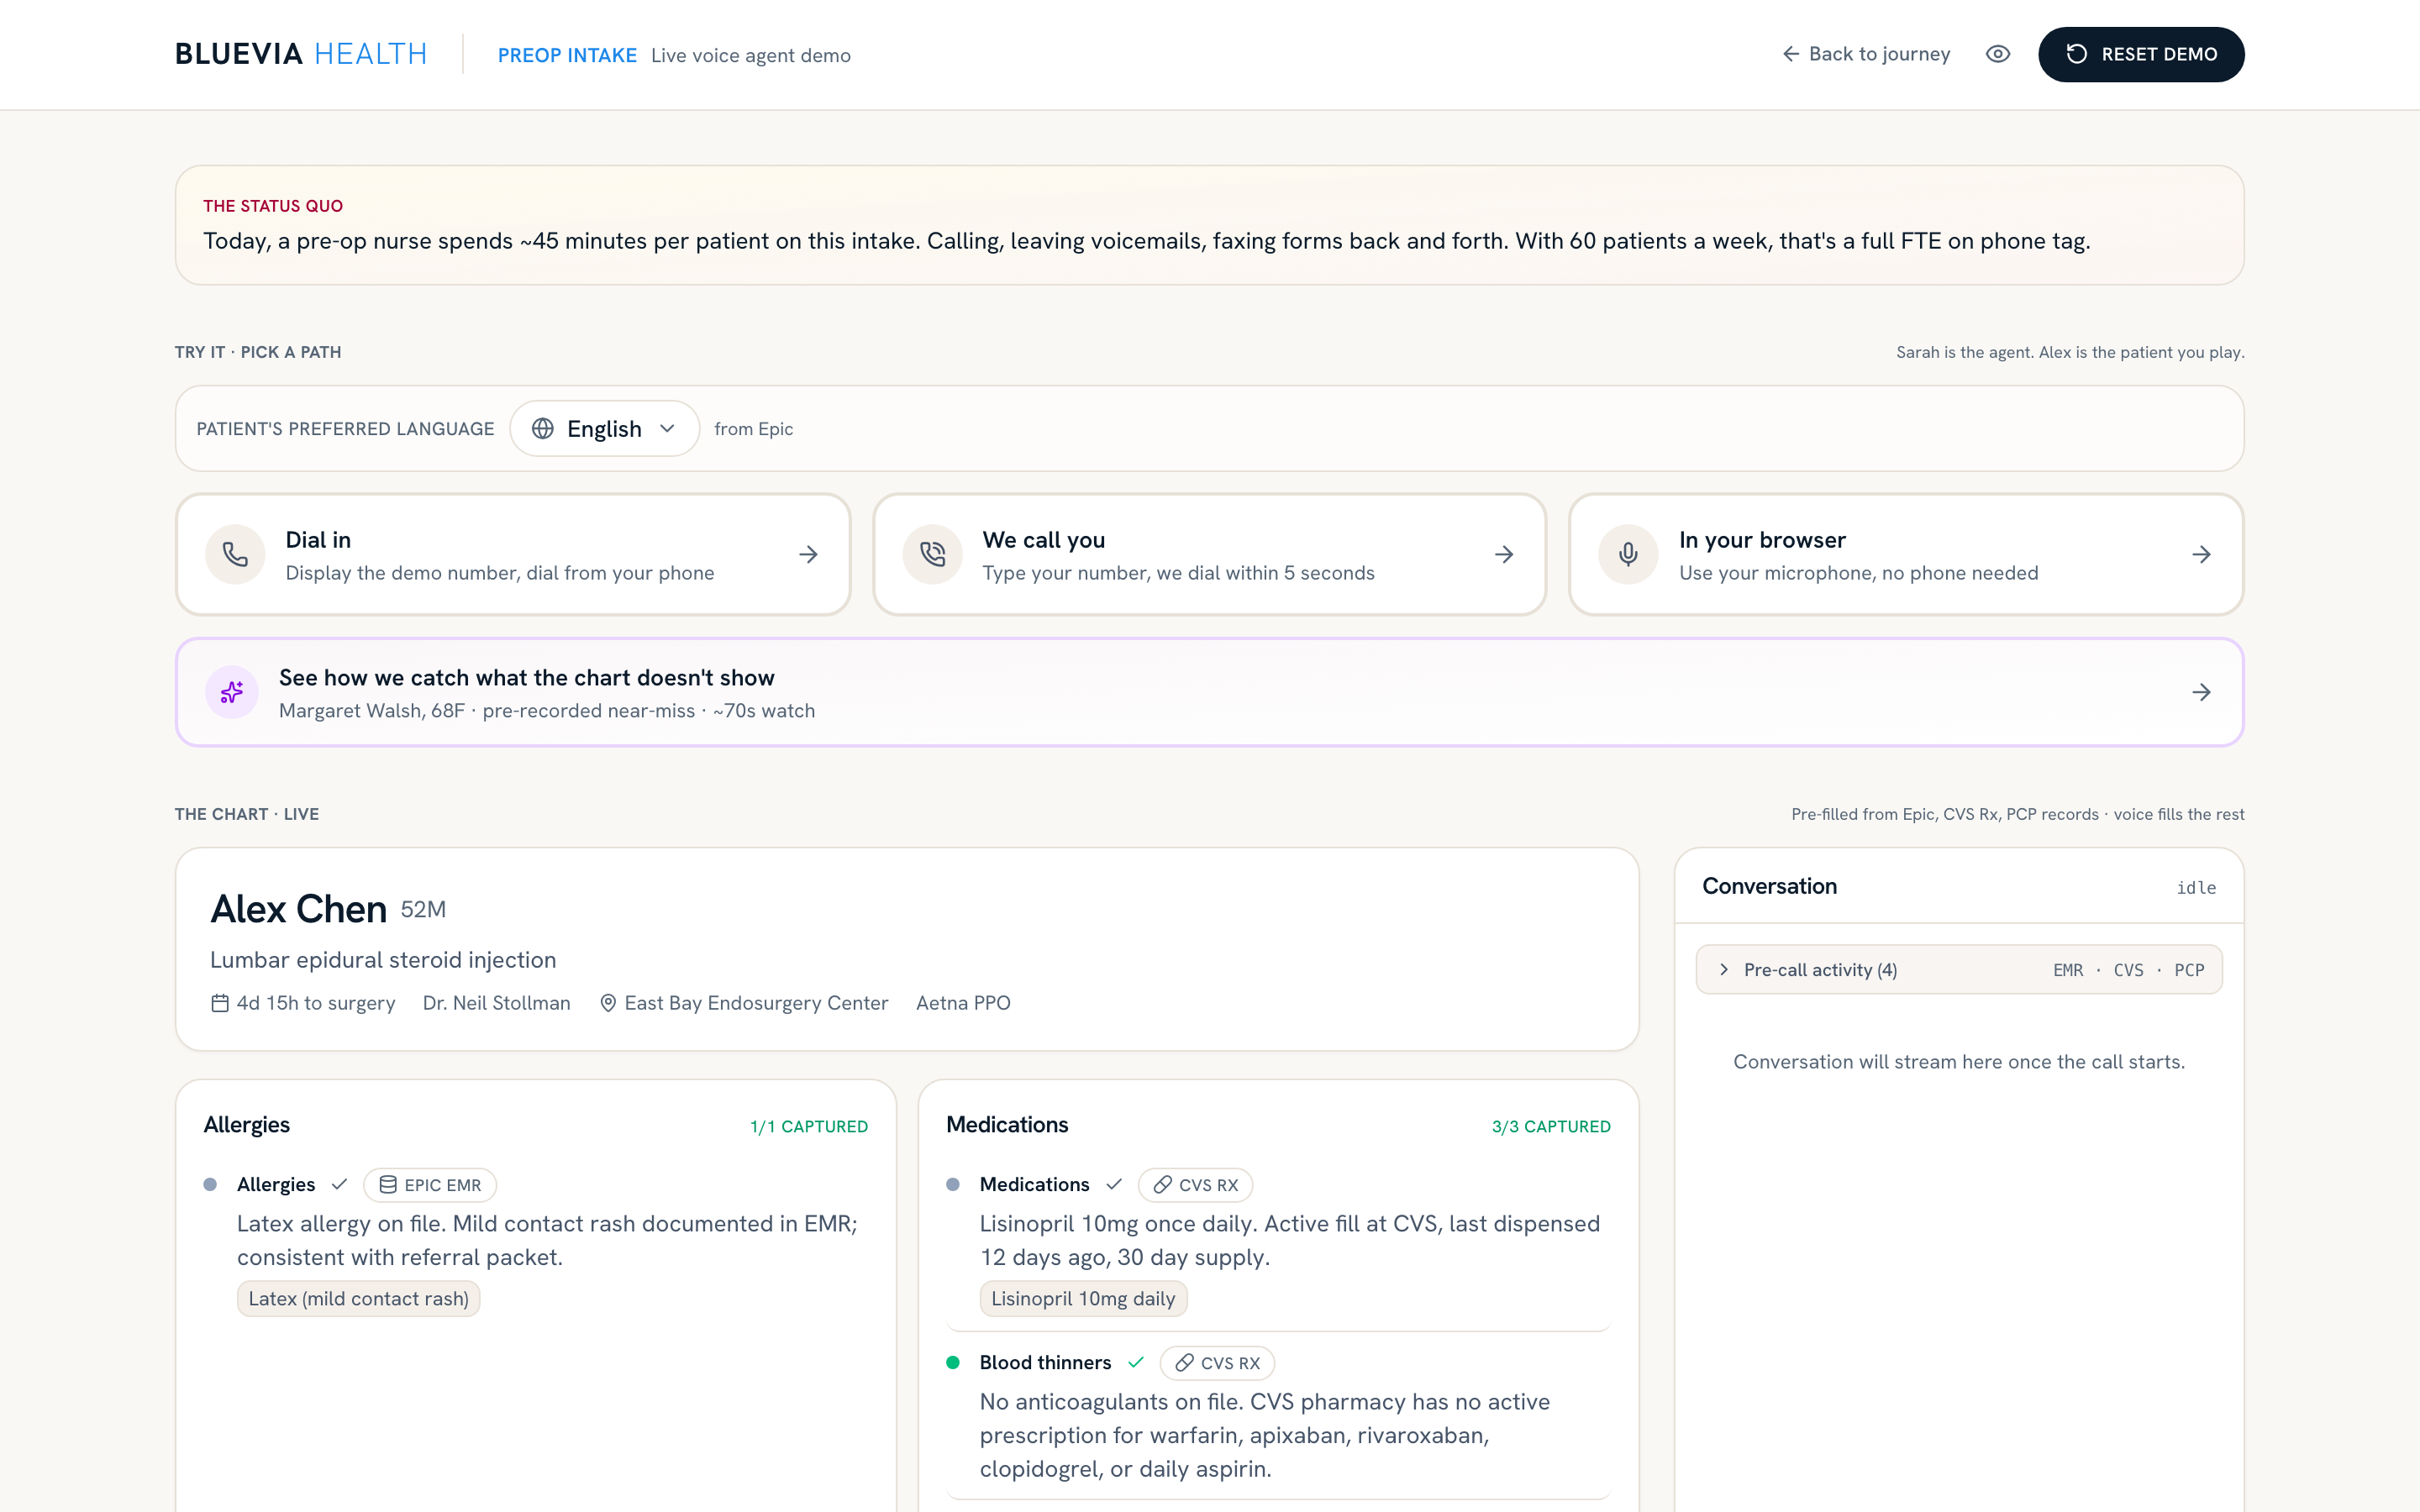This screenshot has height=1512, width=2420.
Task: Click the Latex (mild contact rash) tag
Action: [358, 1299]
